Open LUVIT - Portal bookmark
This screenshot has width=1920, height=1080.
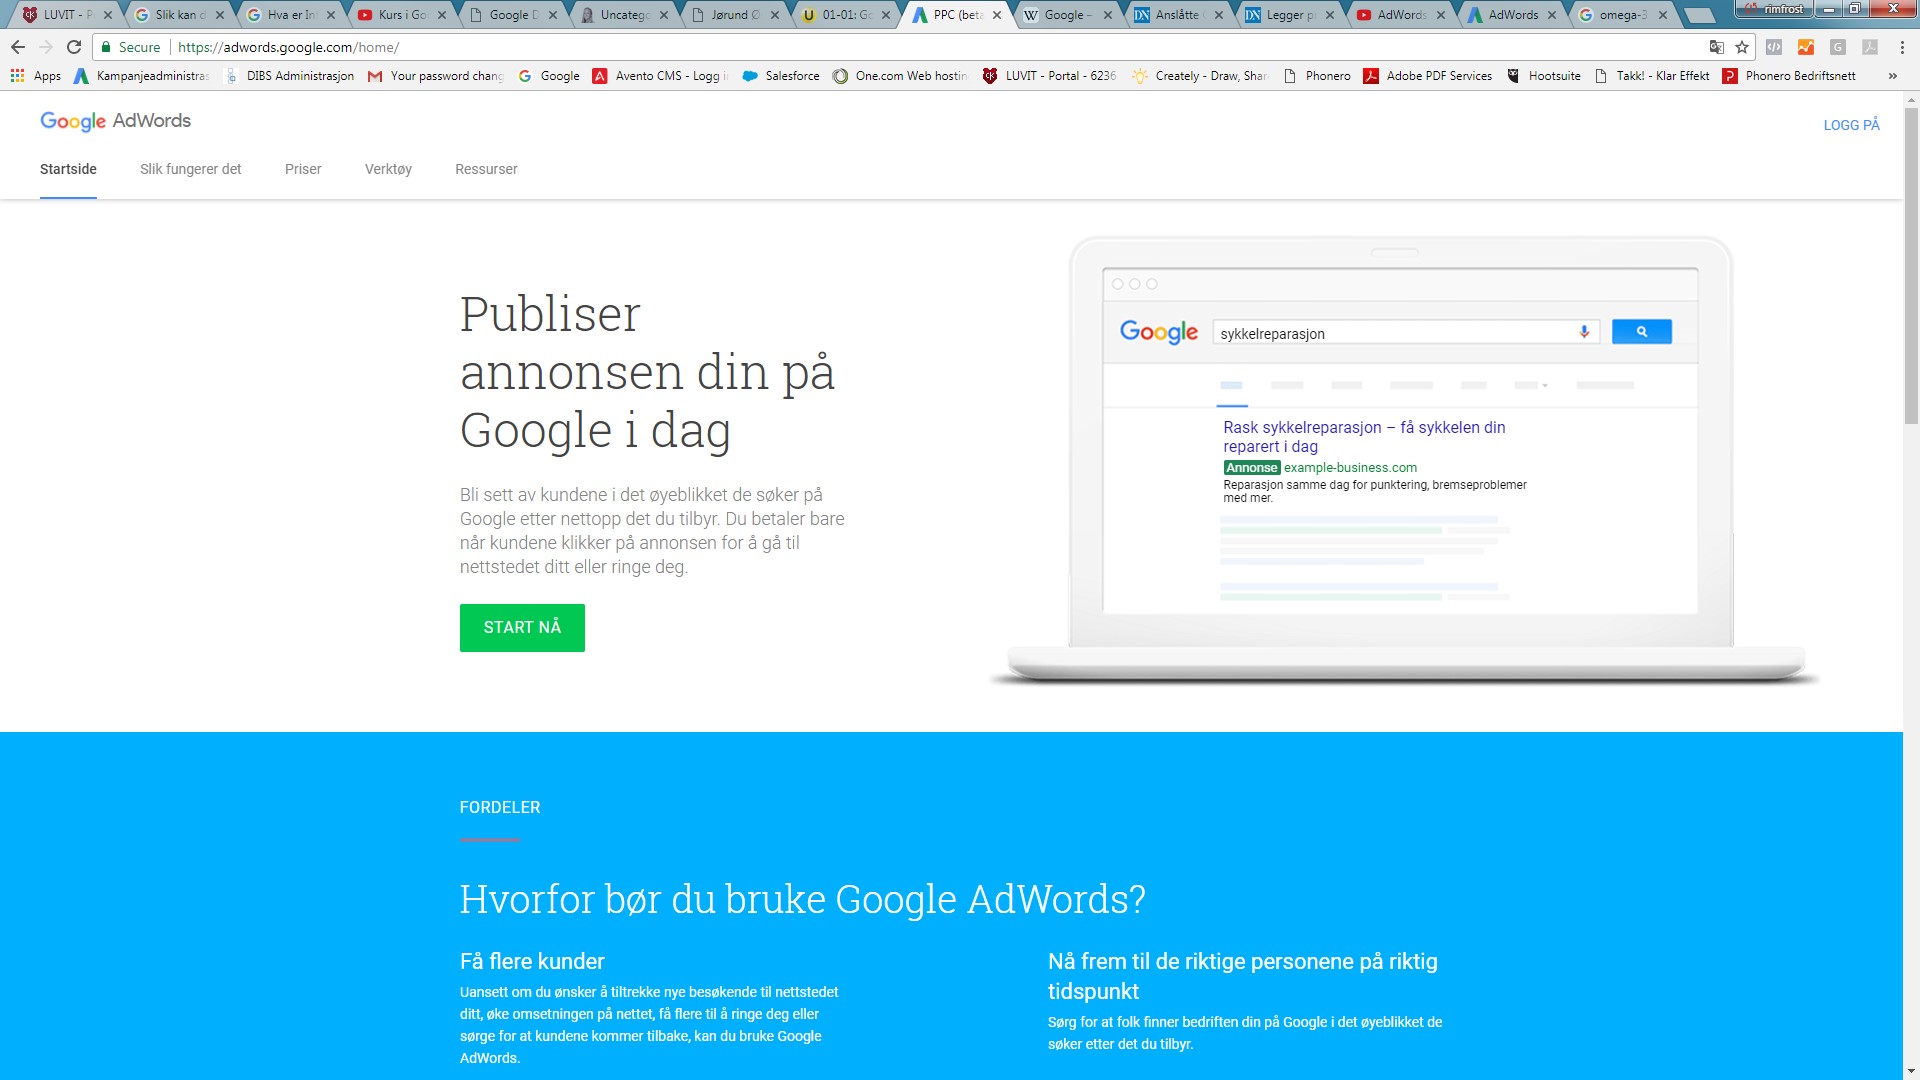coord(1049,76)
